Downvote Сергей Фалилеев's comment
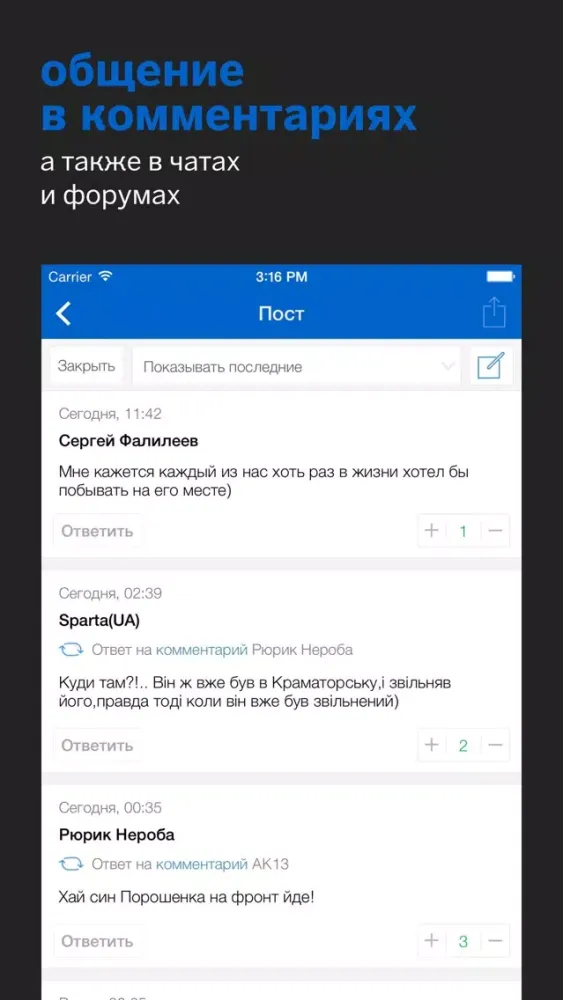The height and width of the screenshot is (1000, 563). coord(495,531)
